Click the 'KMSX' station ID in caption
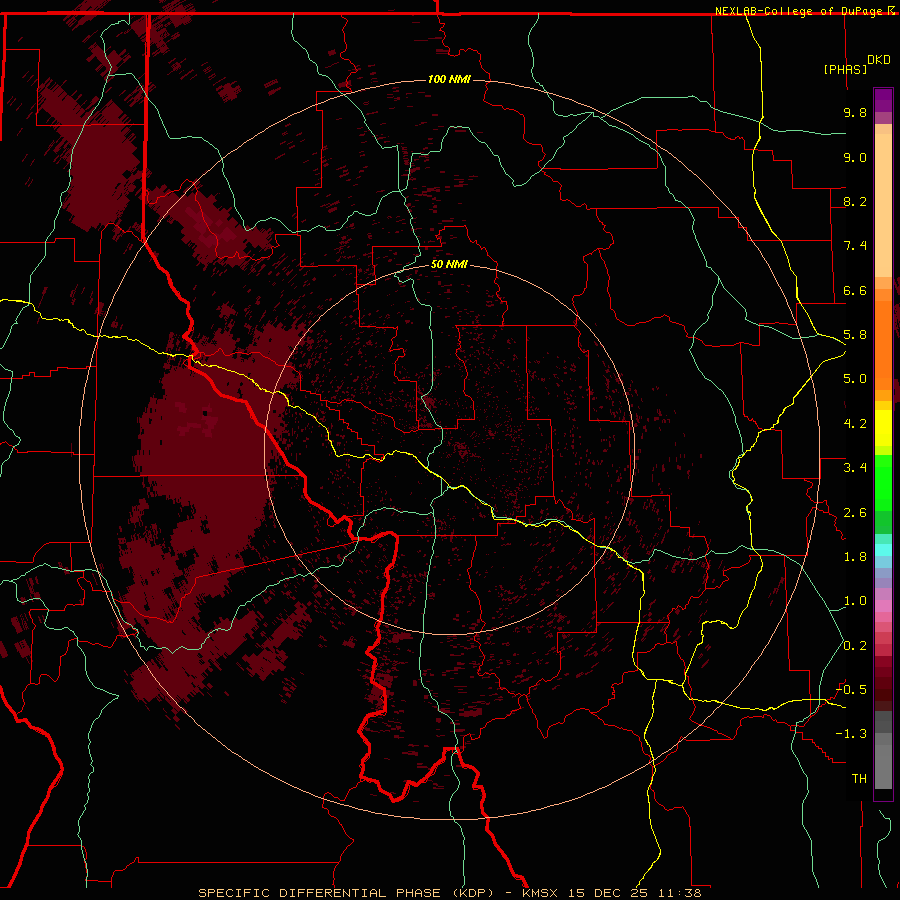 540,893
